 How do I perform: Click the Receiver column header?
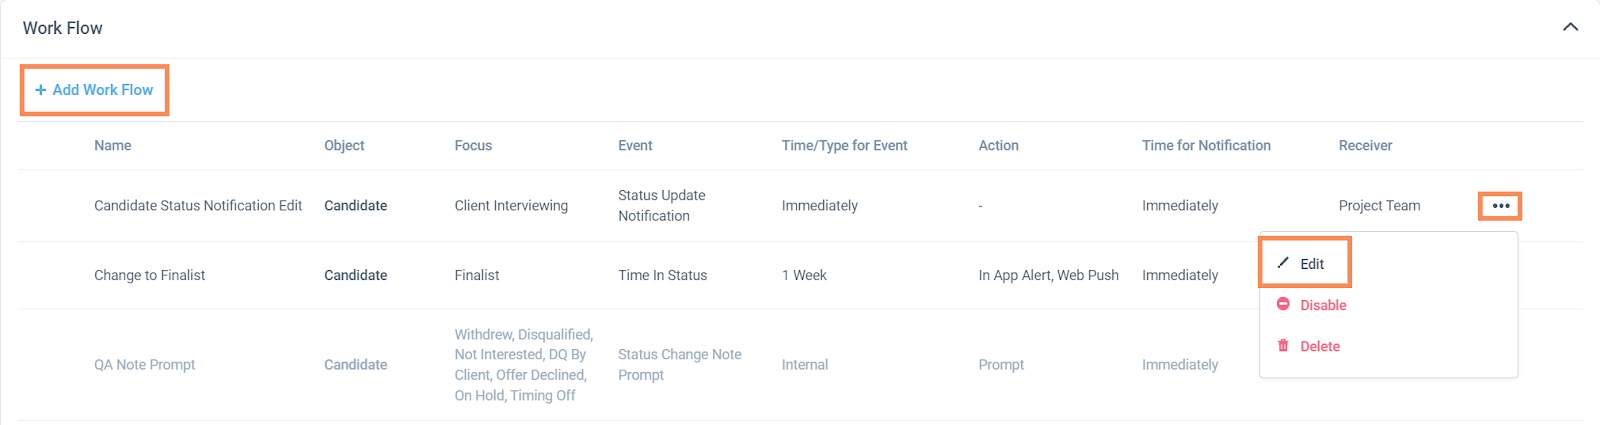coord(1365,145)
